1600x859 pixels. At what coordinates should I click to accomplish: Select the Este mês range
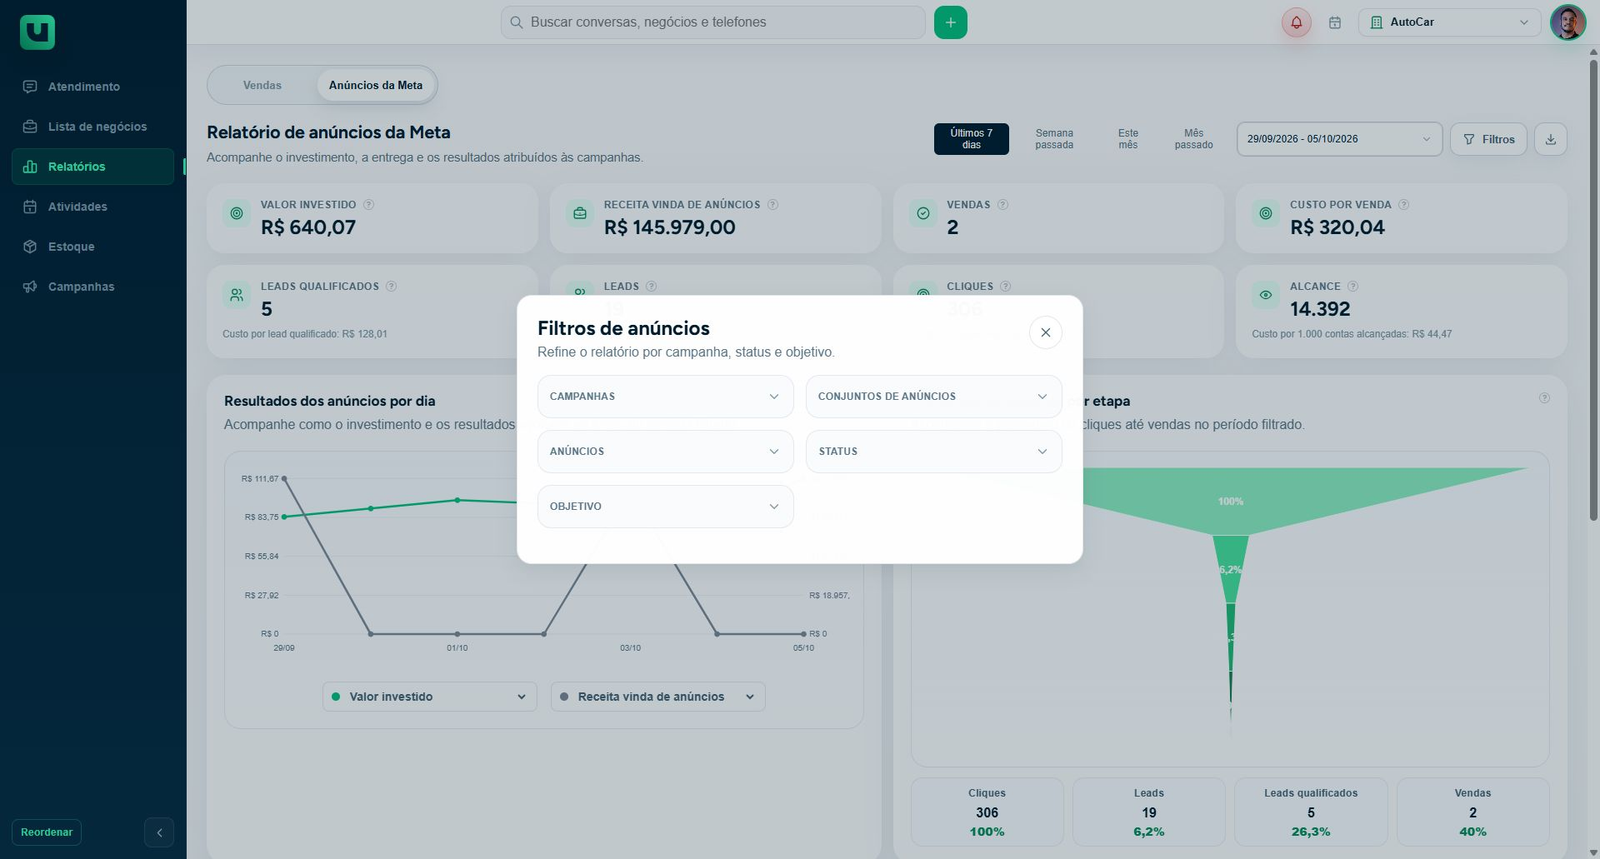1128,139
